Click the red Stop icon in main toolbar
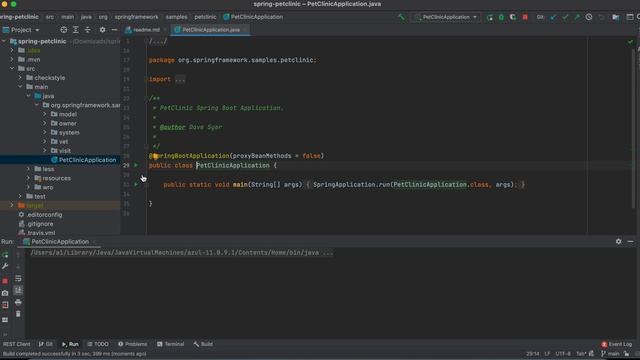The image size is (640, 360). [525, 17]
